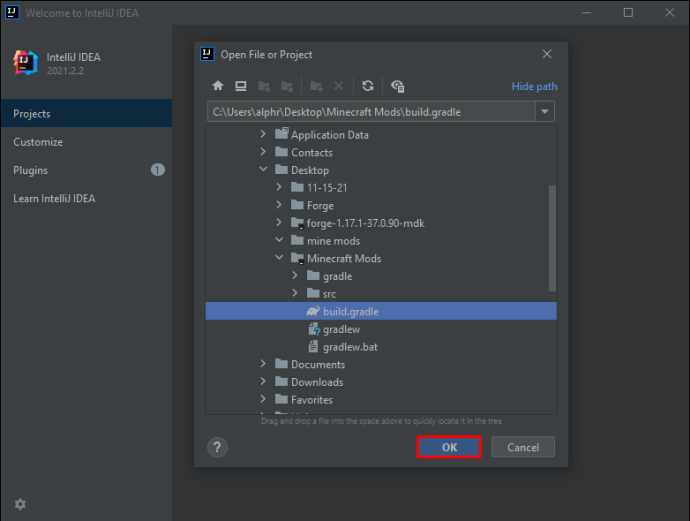690x521 pixels.
Task: Open the path history dropdown arrow
Action: (x=545, y=112)
